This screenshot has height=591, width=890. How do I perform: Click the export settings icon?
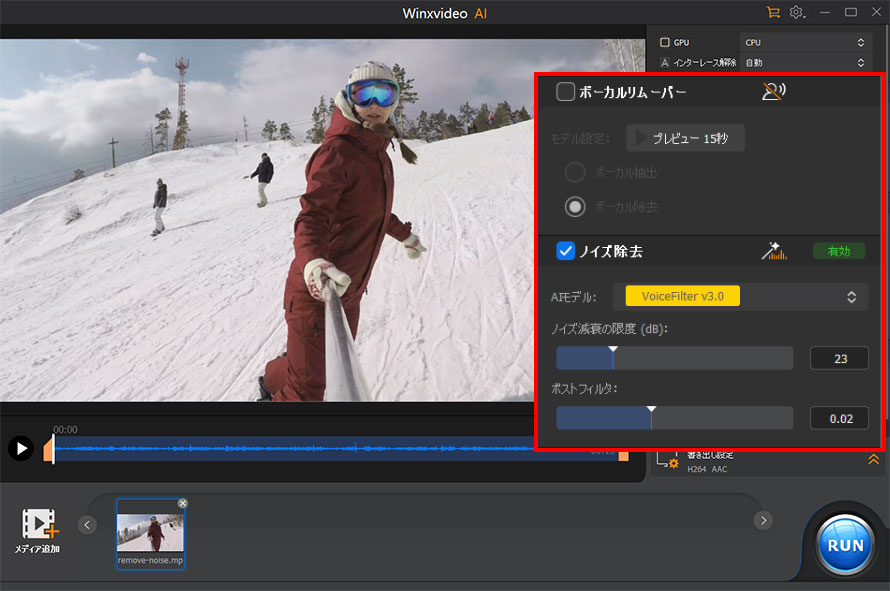pyautogui.click(x=666, y=460)
